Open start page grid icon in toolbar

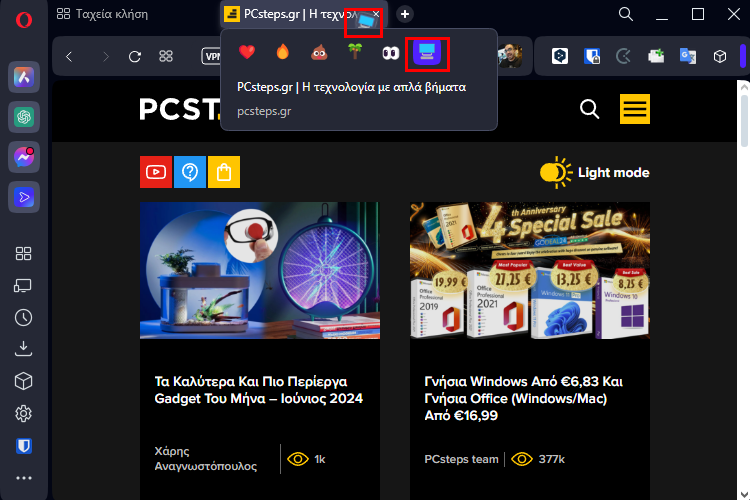[165, 56]
